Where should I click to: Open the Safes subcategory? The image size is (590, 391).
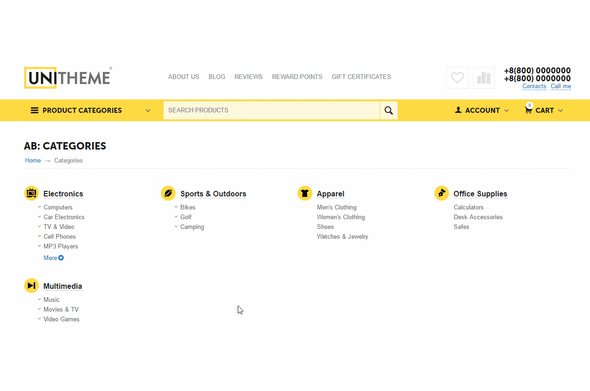tap(461, 227)
